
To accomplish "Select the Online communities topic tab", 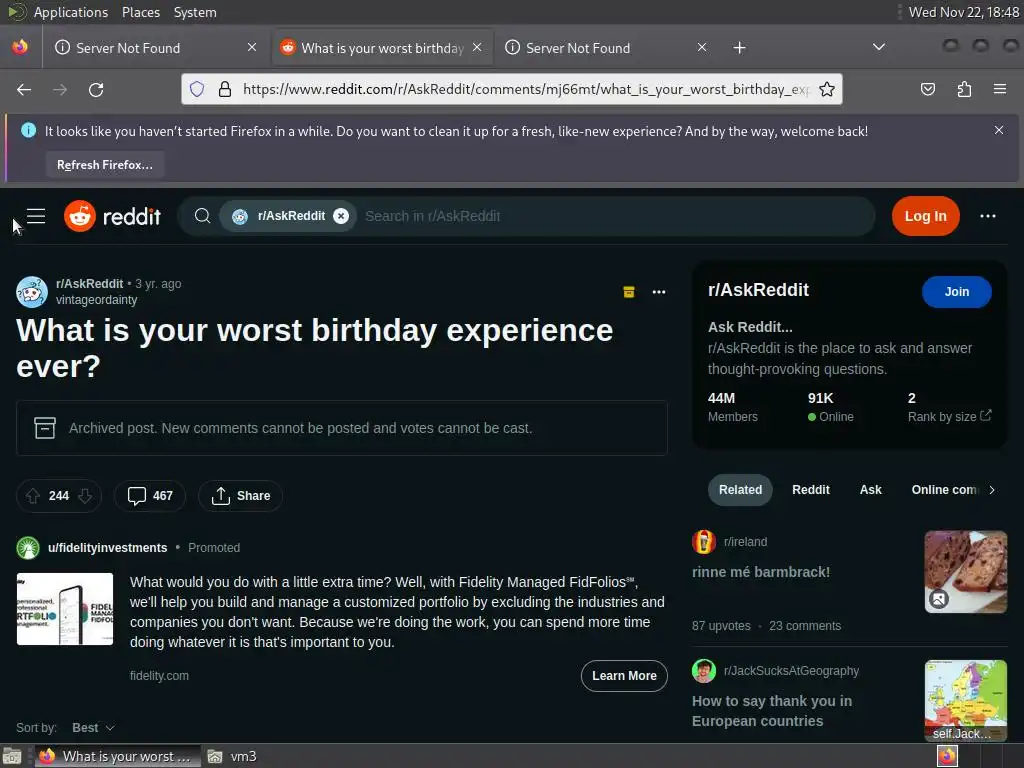I will 944,490.
